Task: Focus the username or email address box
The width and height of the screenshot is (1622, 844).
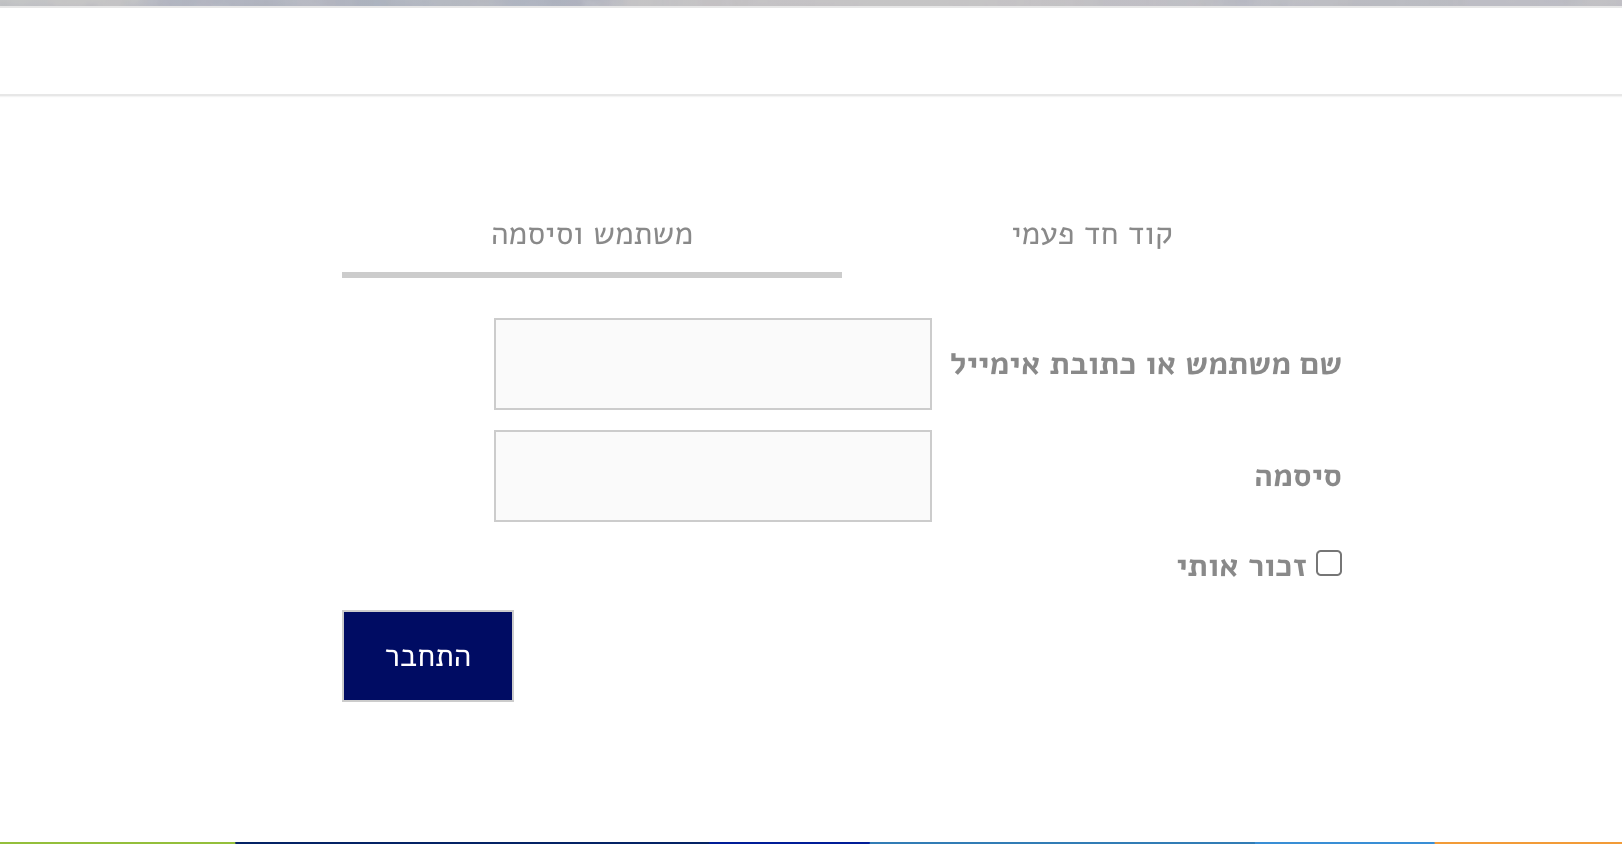Action: point(711,364)
